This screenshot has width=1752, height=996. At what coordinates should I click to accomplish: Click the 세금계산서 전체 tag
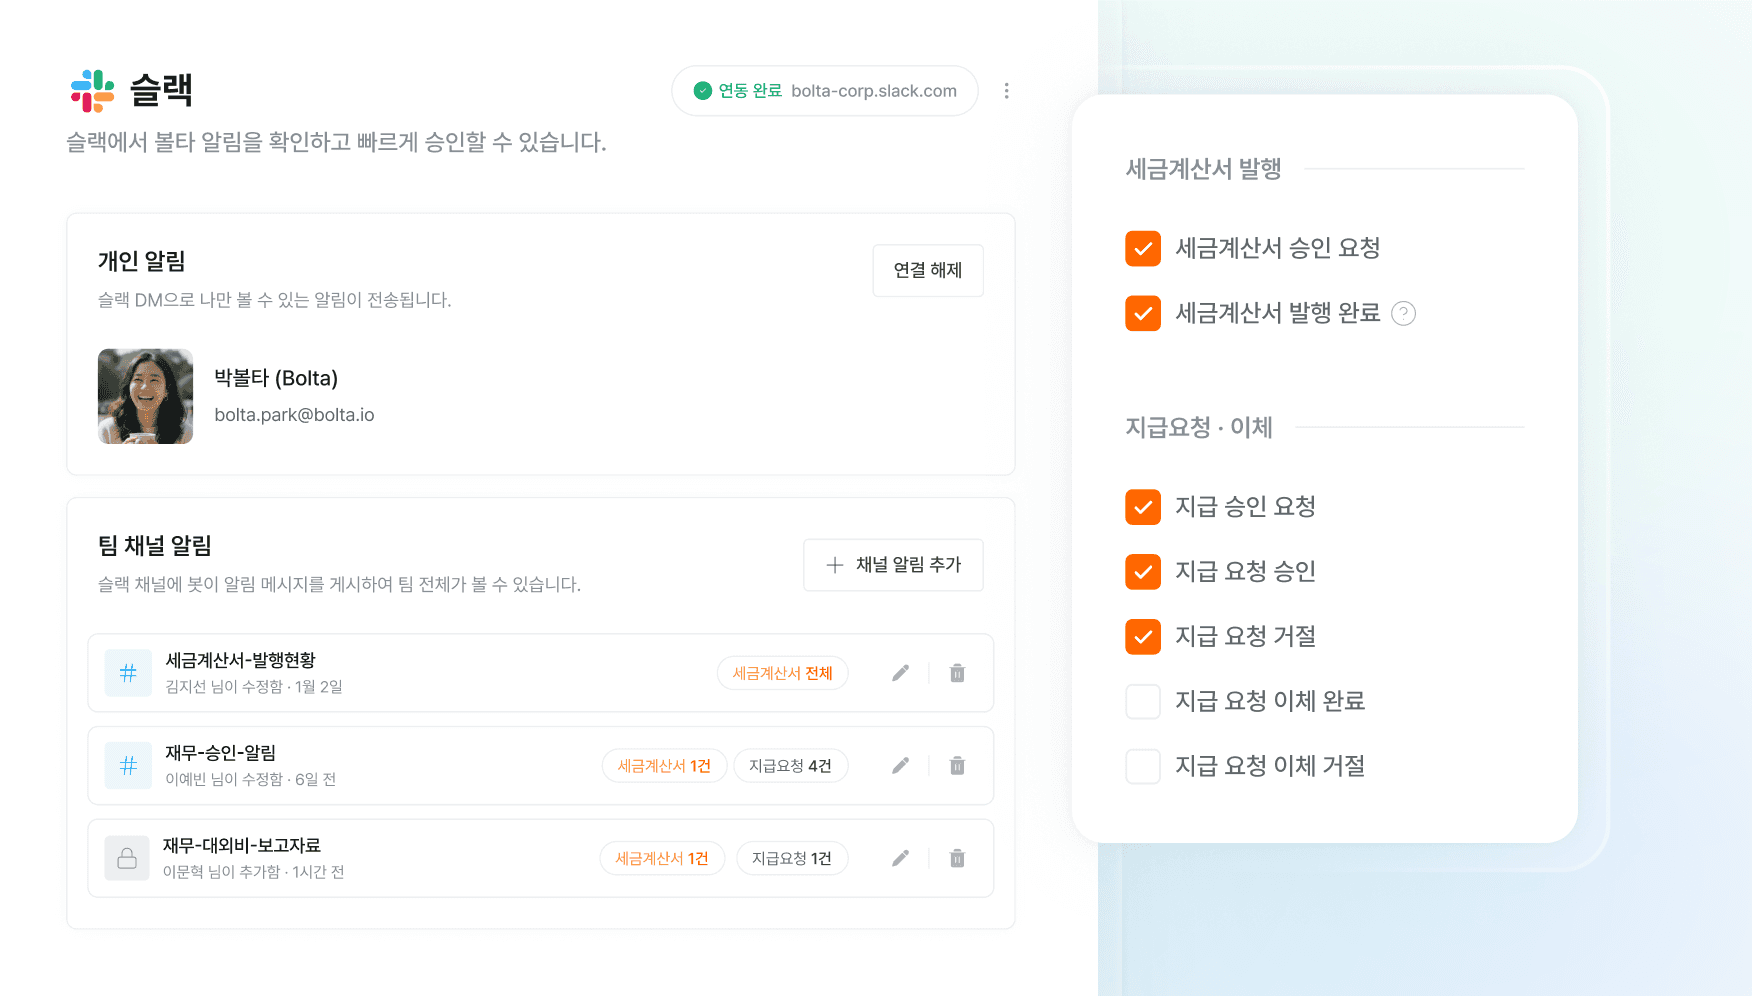click(x=783, y=673)
